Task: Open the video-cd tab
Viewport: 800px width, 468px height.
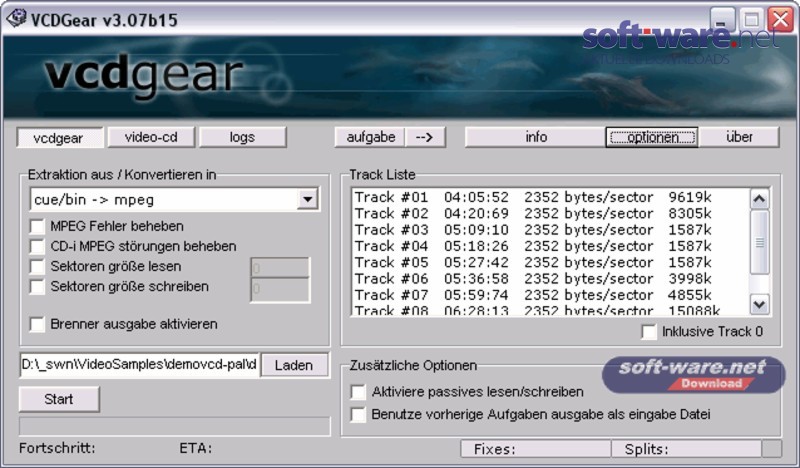Action: coord(151,137)
